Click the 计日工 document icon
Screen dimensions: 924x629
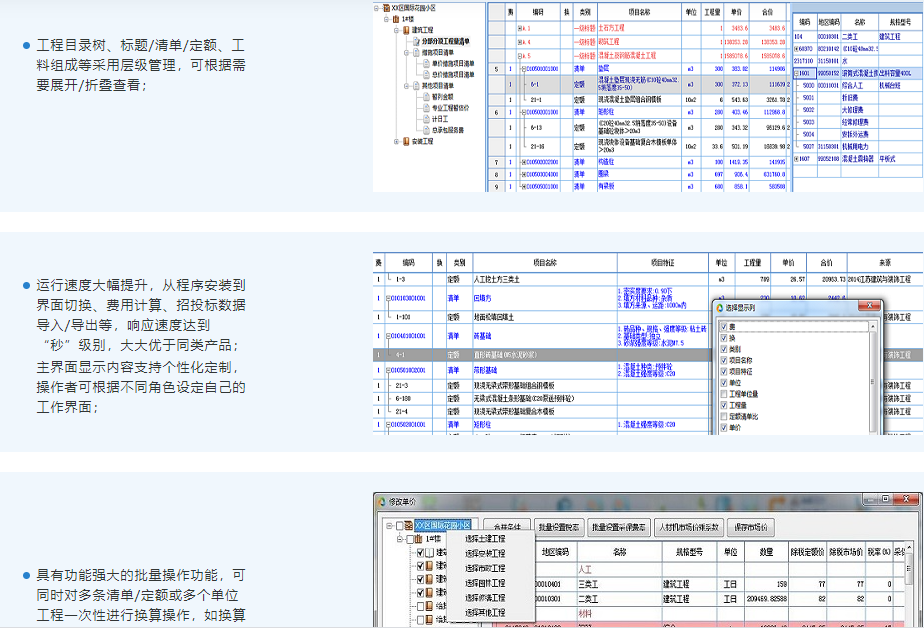pos(425,119)
